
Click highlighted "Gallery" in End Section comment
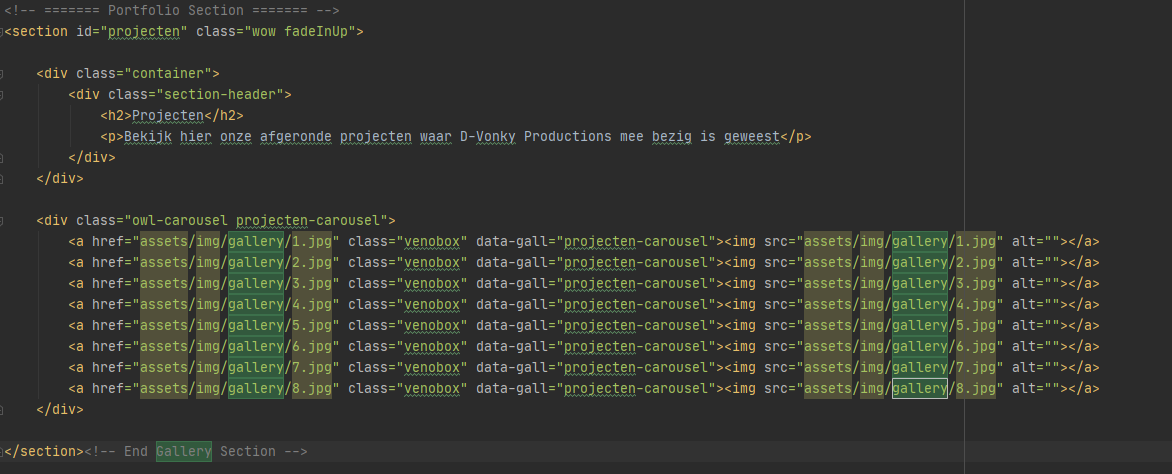pyautogui.click(x=183, y=452)
